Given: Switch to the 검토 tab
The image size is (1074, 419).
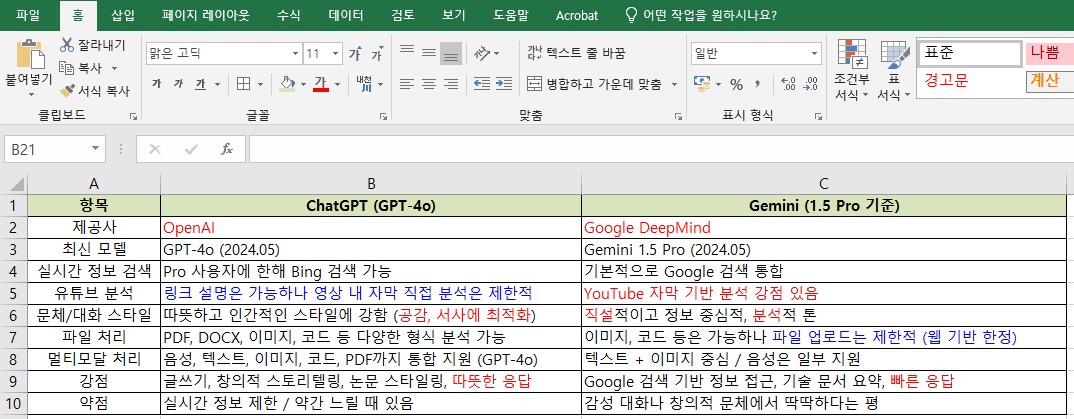Looking at the screenshot, I should [403, 15].
